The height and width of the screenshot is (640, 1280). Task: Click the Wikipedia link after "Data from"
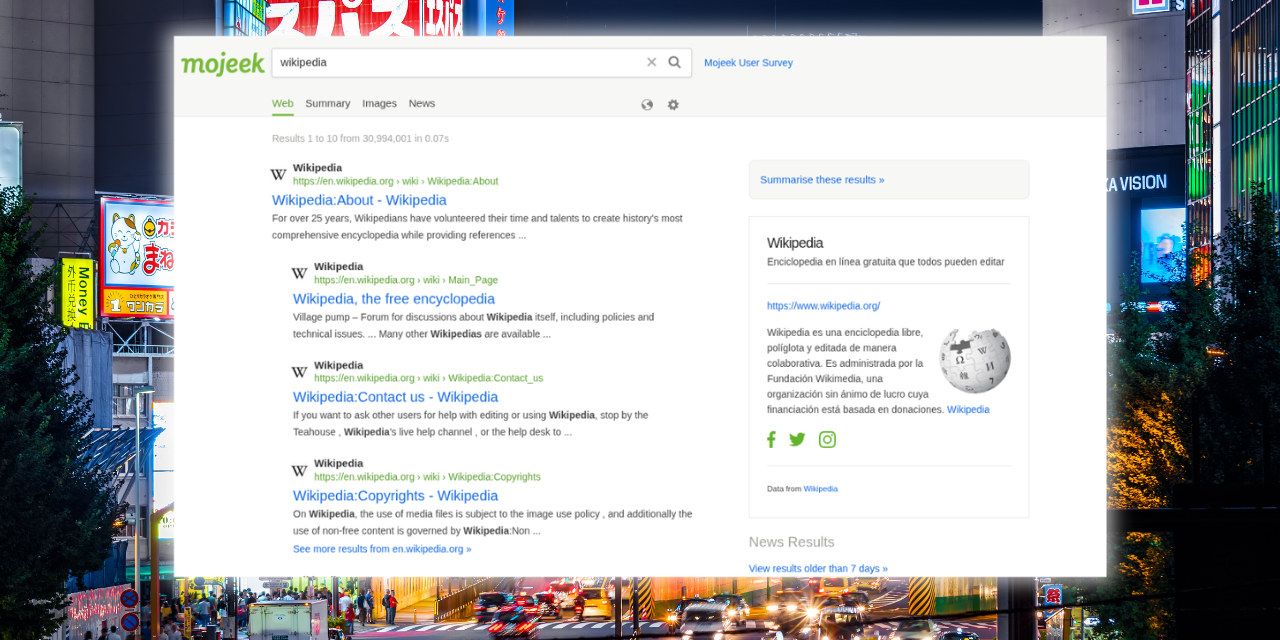[821, 489]
